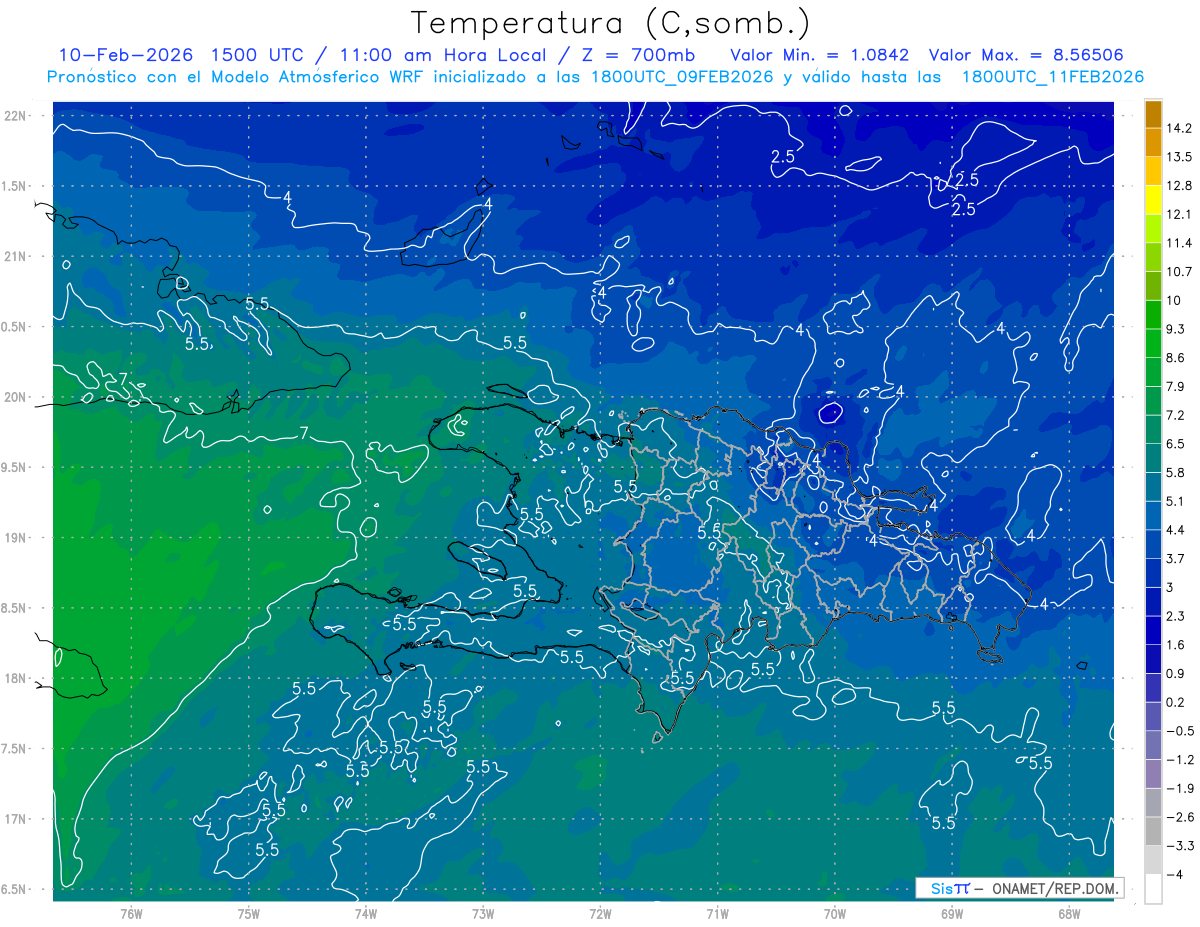Click the 71W longitude axis label
This screenshot has height=927, width=1200.
pos(717,913)
